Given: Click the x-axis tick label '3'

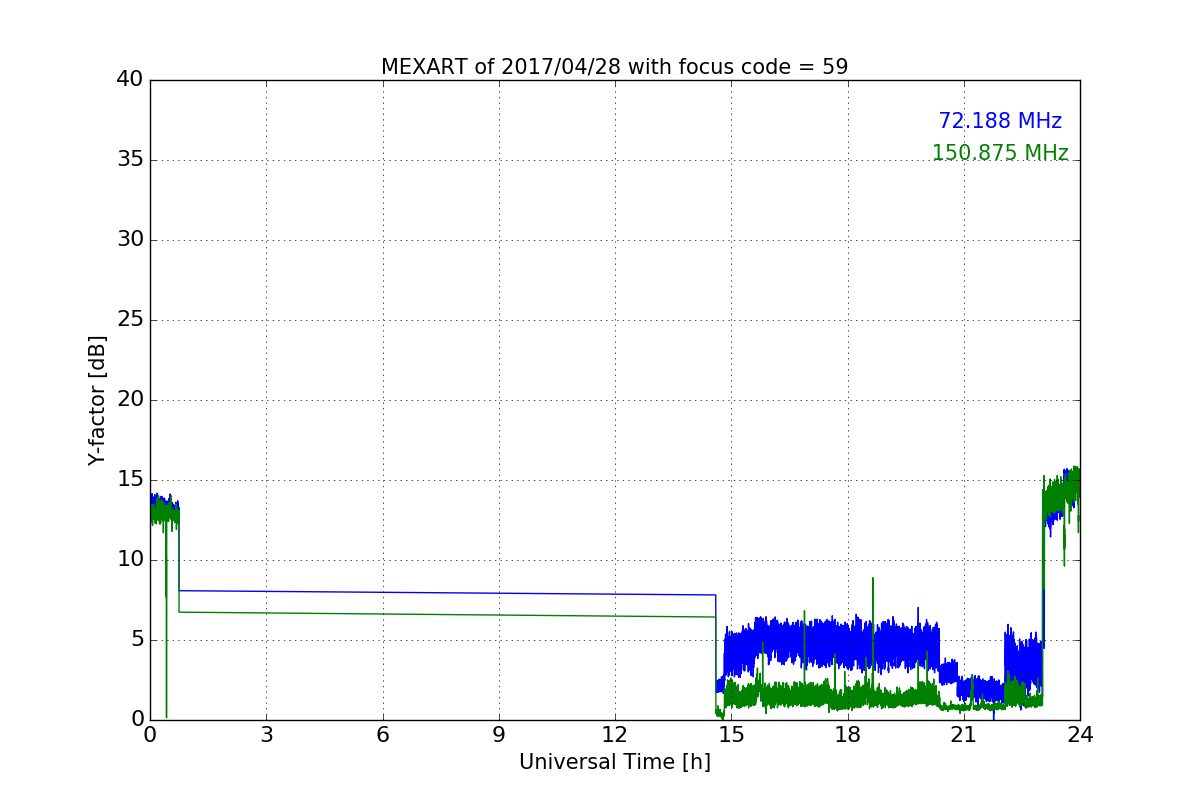Looking at the screenshot, I should tap(266, 735).
